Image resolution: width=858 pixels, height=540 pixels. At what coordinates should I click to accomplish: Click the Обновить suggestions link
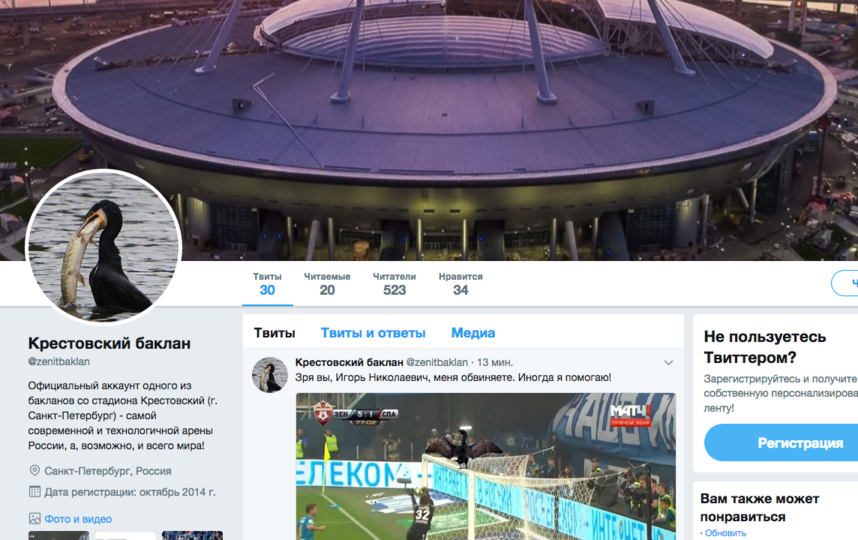(x=725, y=533)
